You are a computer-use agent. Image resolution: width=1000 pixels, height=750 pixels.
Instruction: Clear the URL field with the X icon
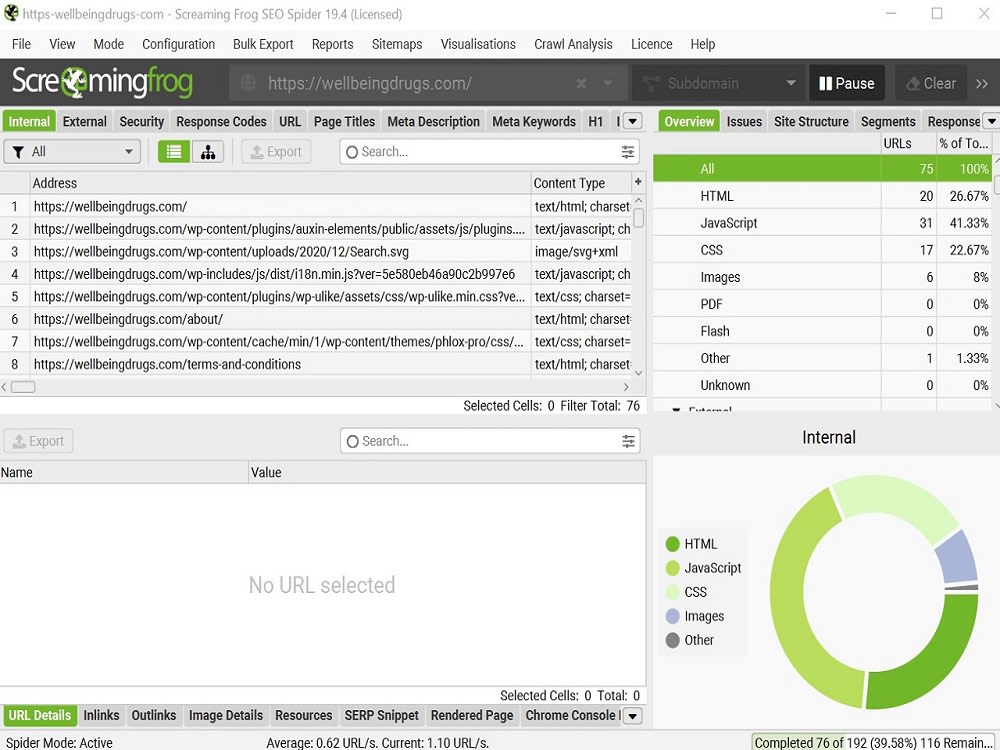[581, 84]
